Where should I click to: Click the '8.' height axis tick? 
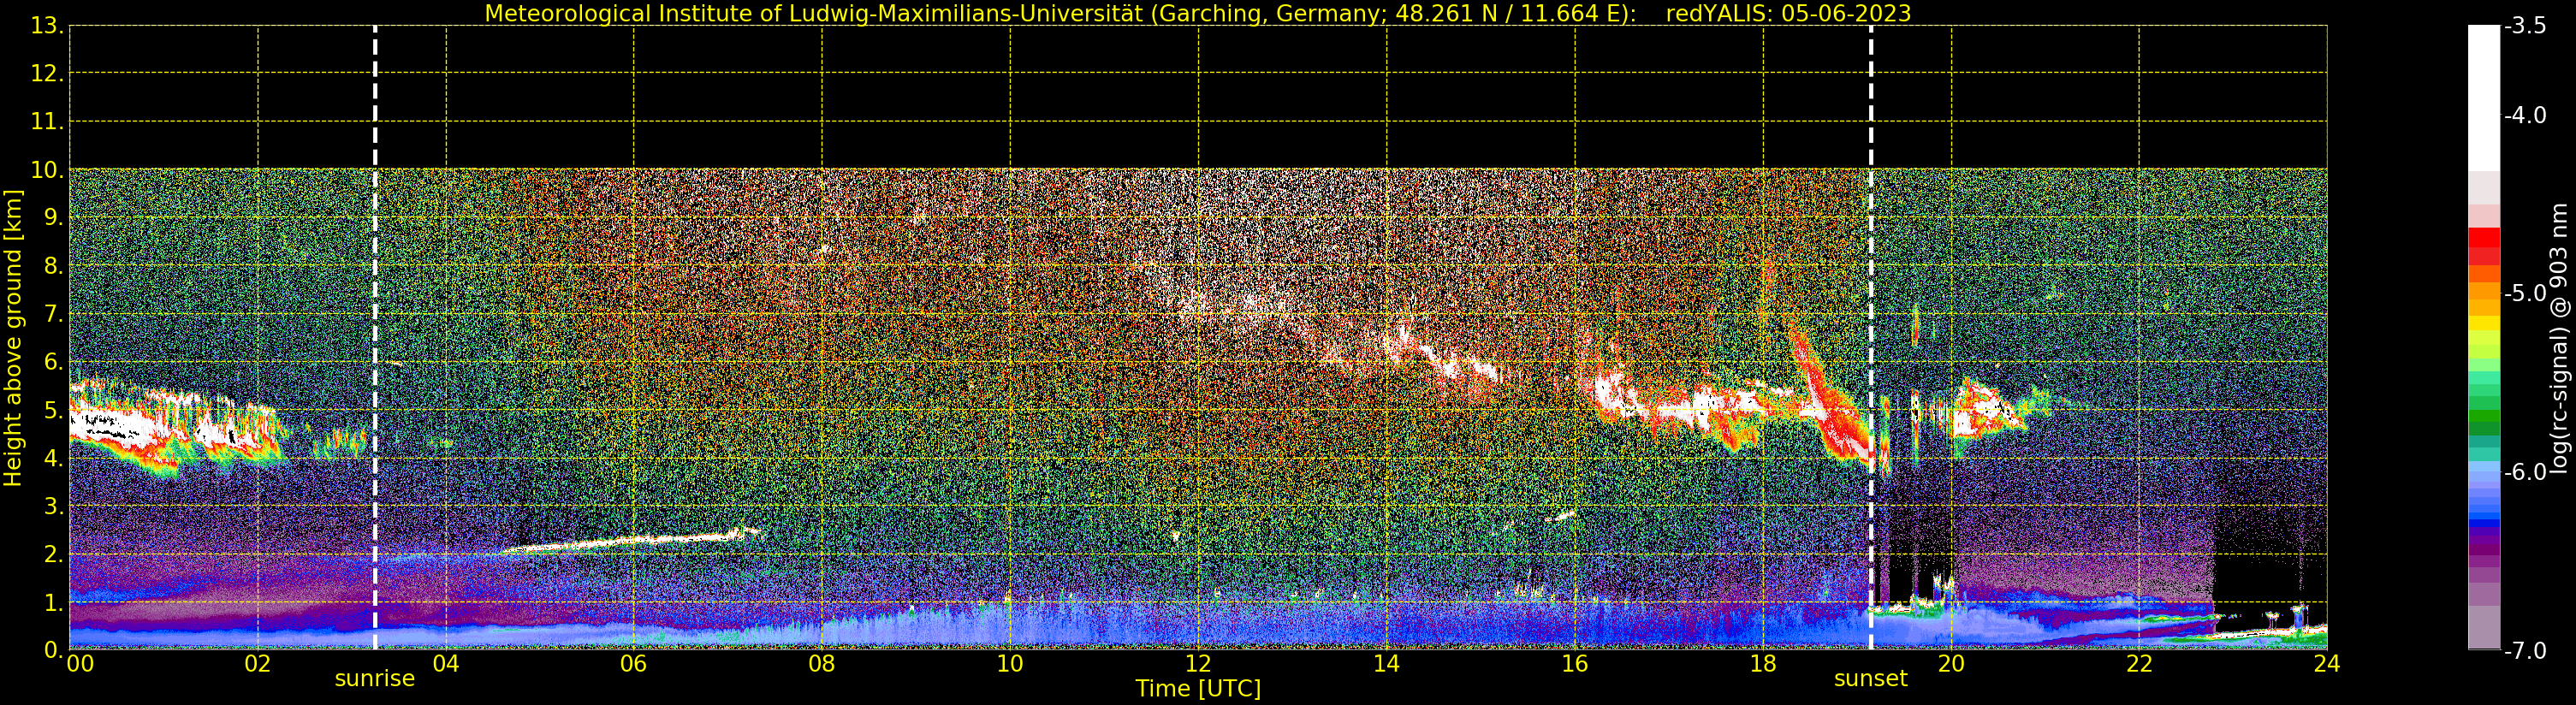pos(54,266)
